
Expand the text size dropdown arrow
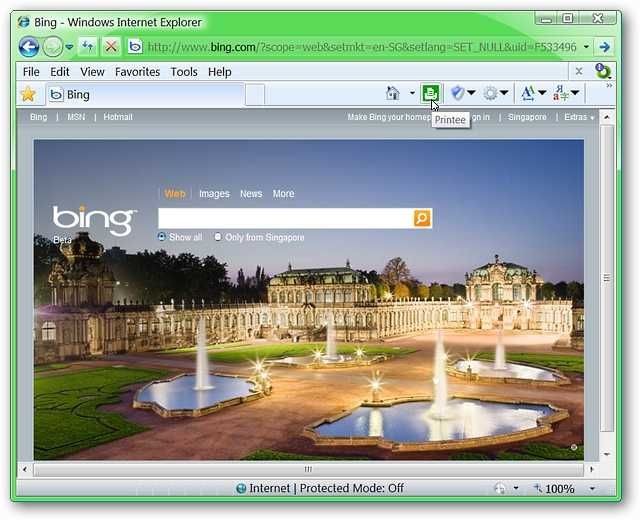pos(542,93)
